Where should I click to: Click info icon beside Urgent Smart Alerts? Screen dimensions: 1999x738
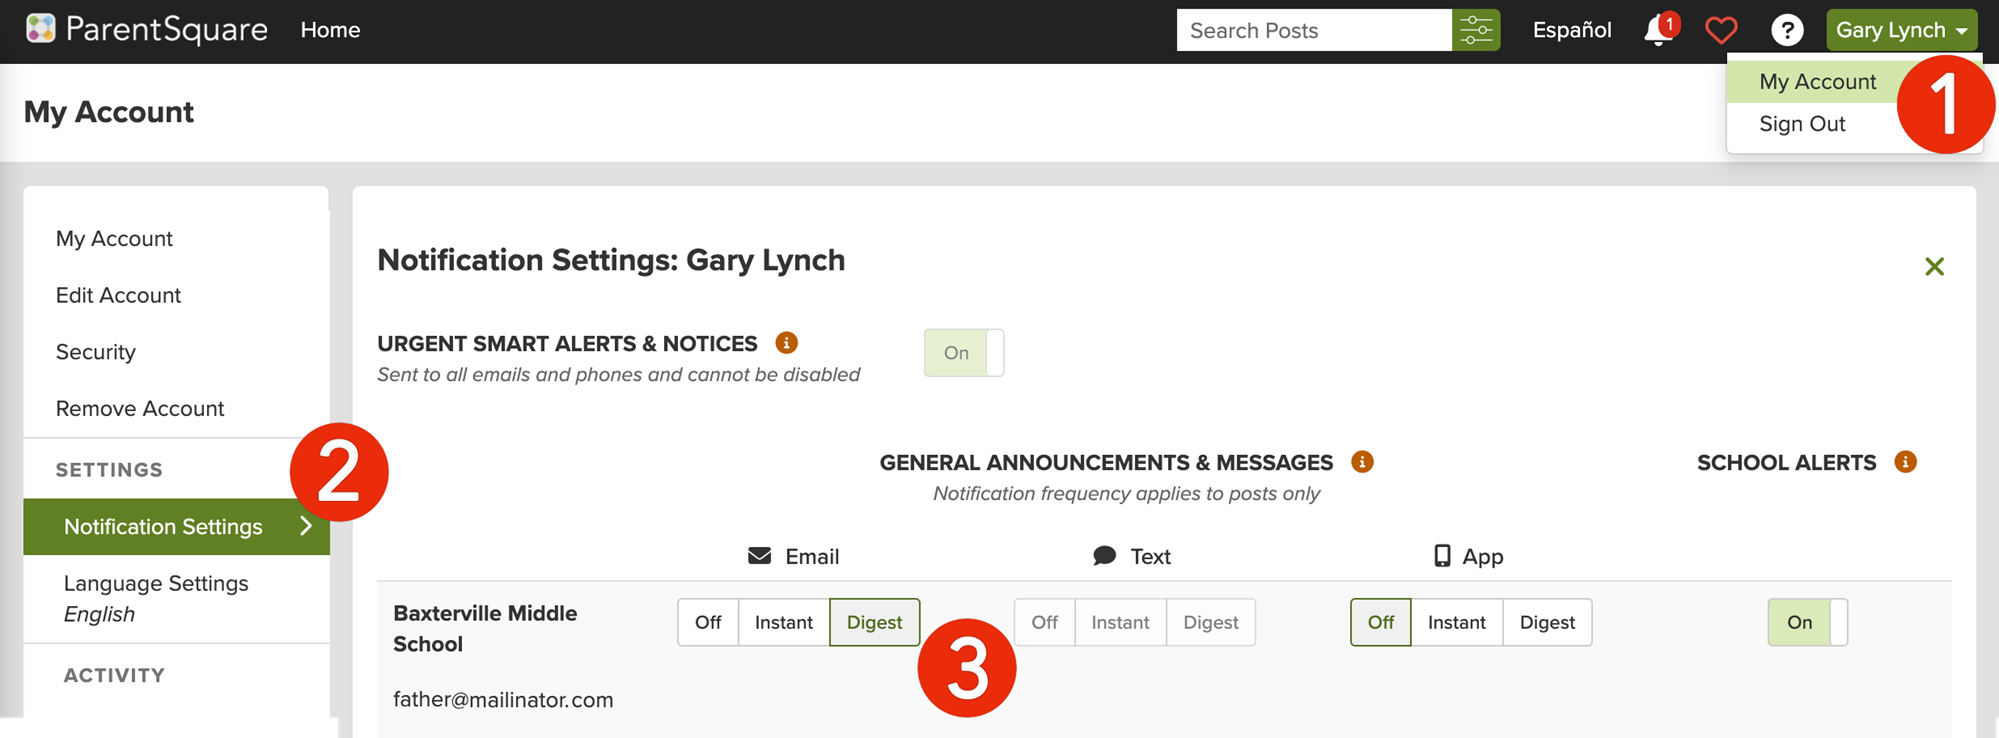[x=787, y=343]
